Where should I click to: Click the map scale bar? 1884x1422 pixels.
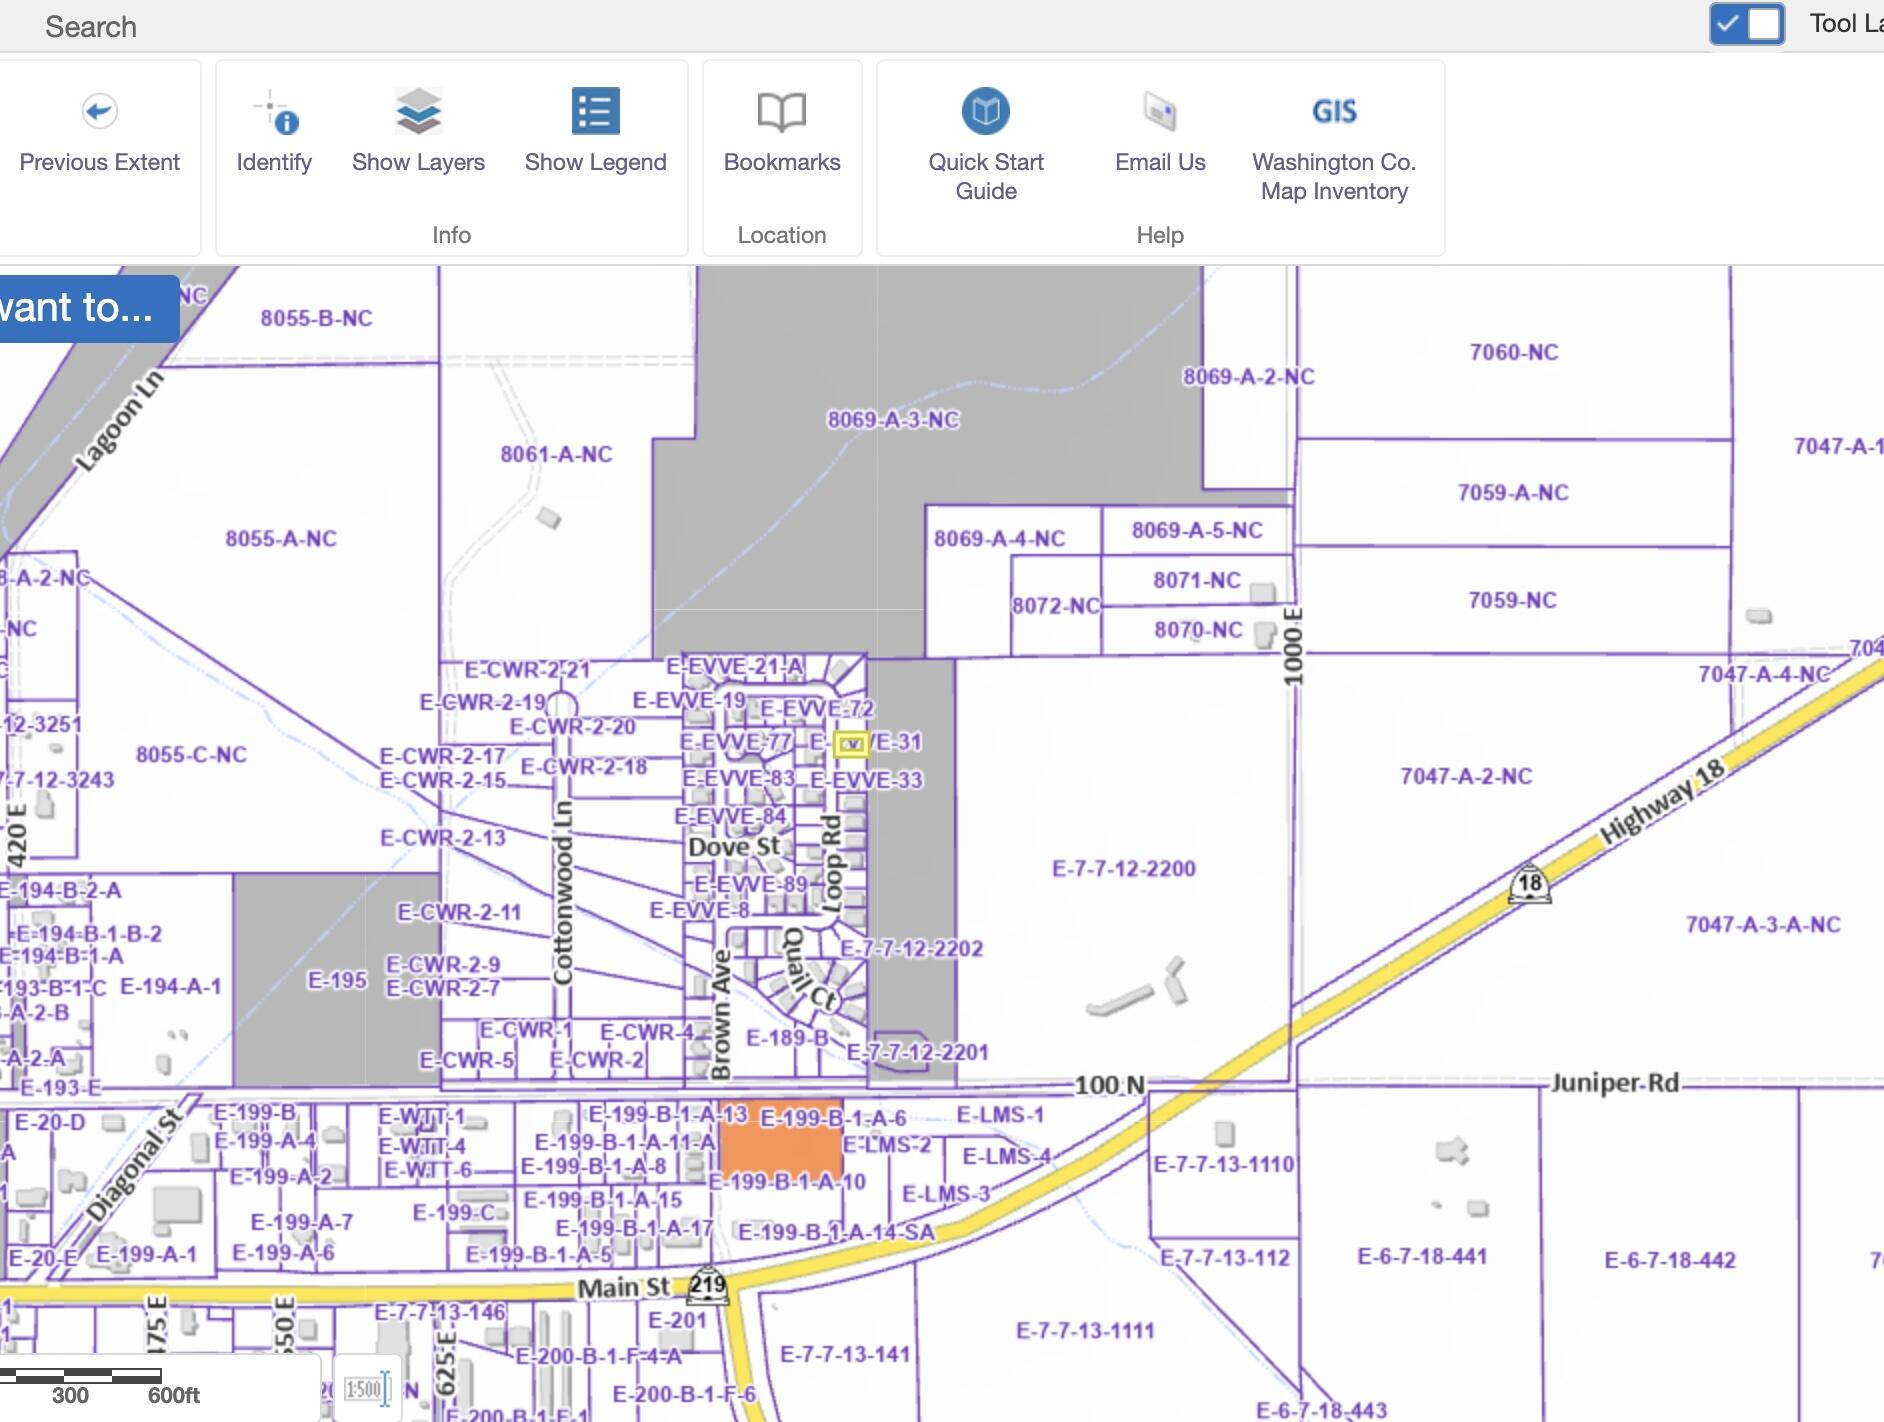coord(80,1378)
